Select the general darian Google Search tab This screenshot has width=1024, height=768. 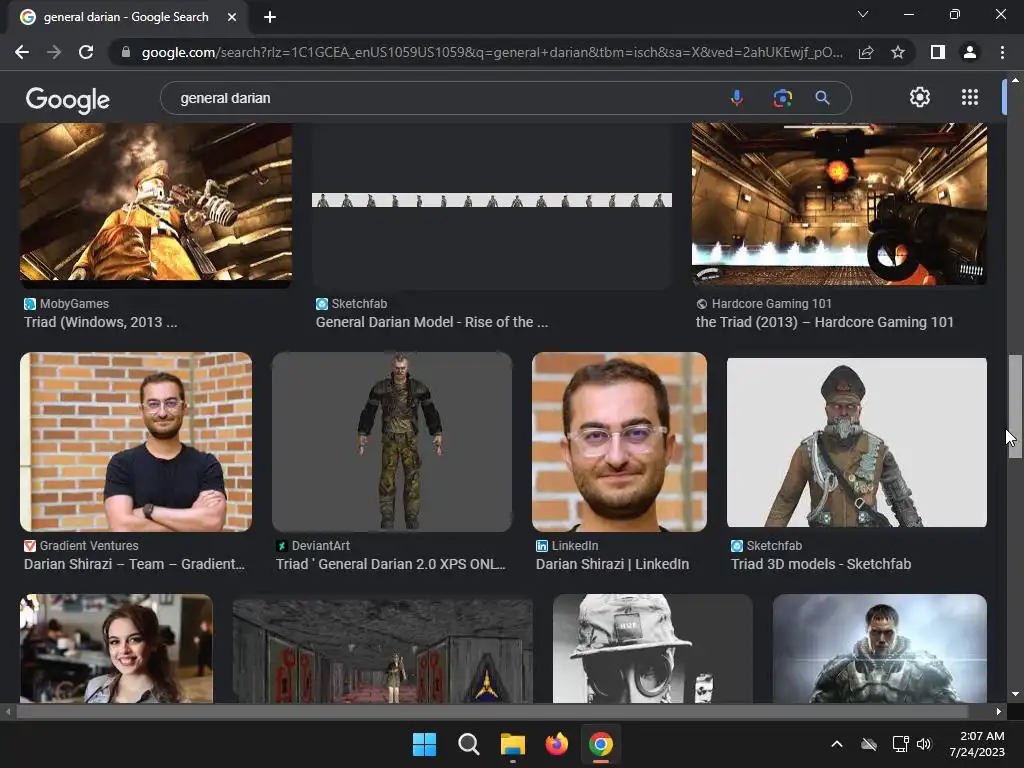pyautogui.click(x=127, y=17)
